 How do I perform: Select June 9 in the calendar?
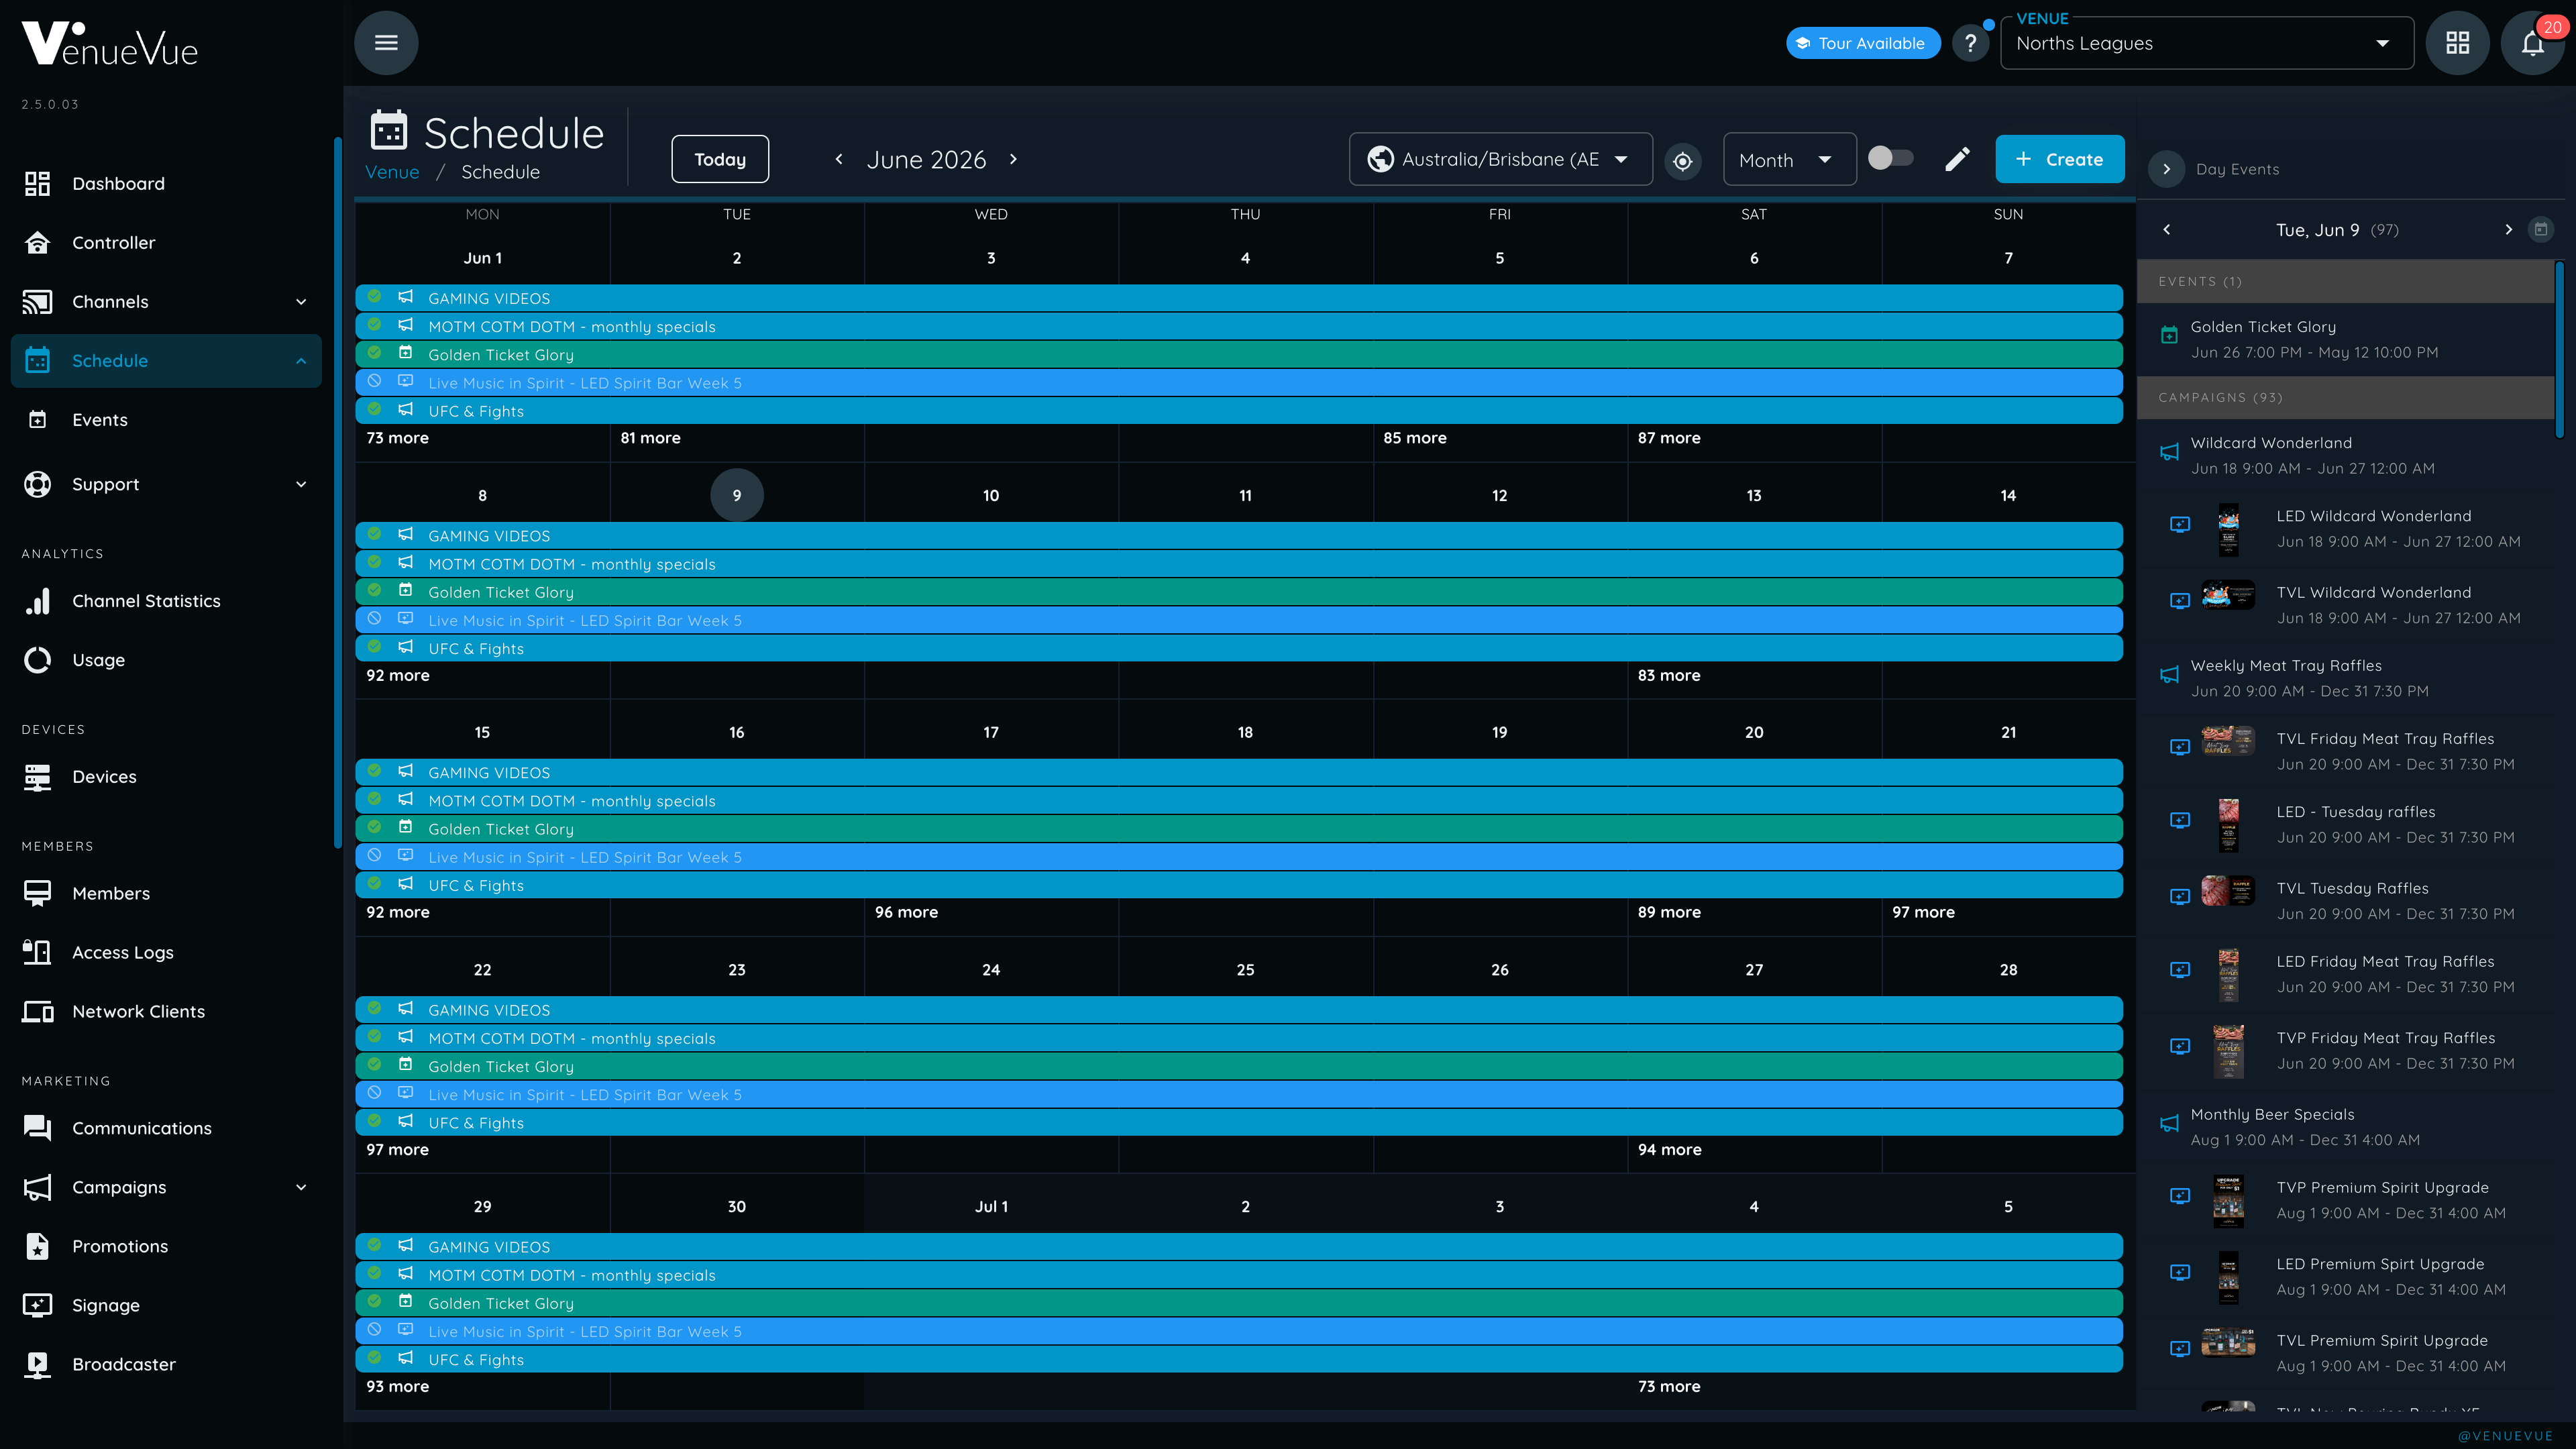coord(737,495)
